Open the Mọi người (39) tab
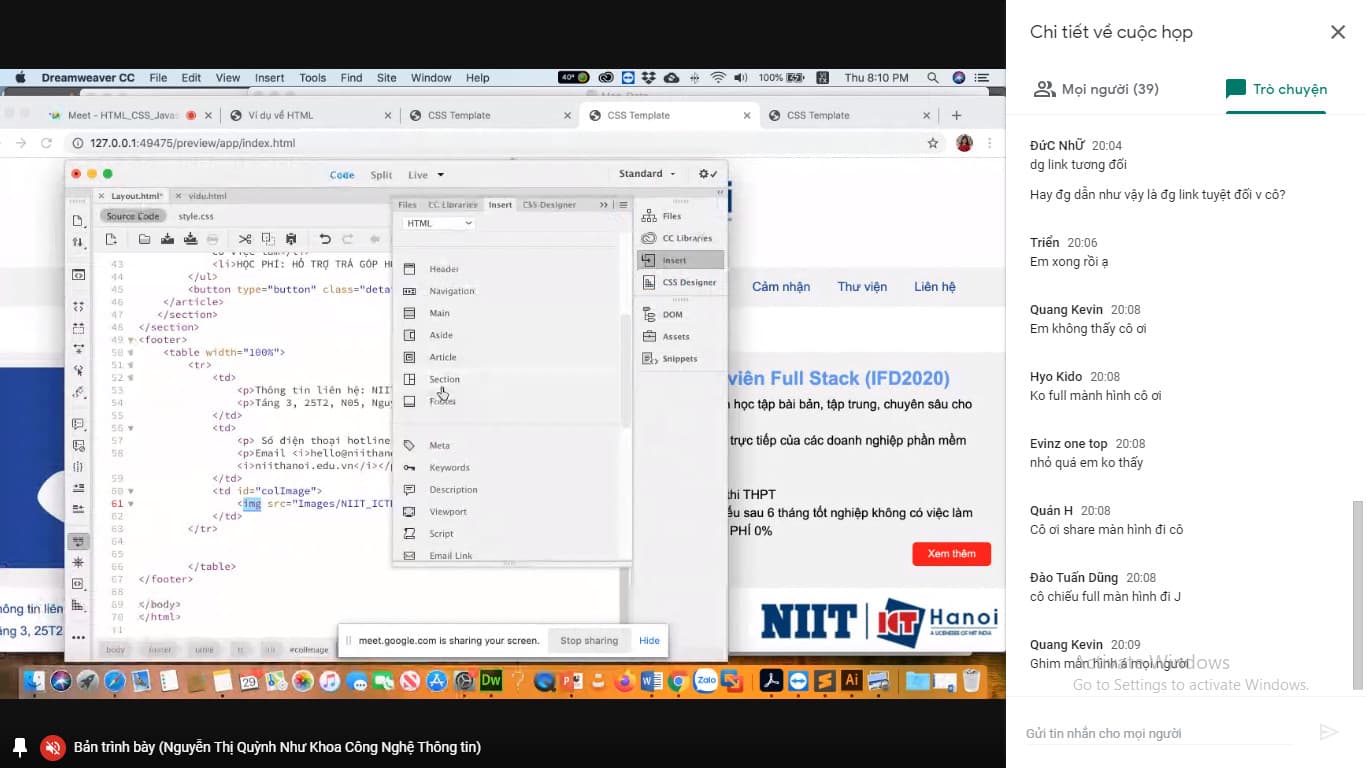This screenshot has height=768, width=1366. 1097,89
